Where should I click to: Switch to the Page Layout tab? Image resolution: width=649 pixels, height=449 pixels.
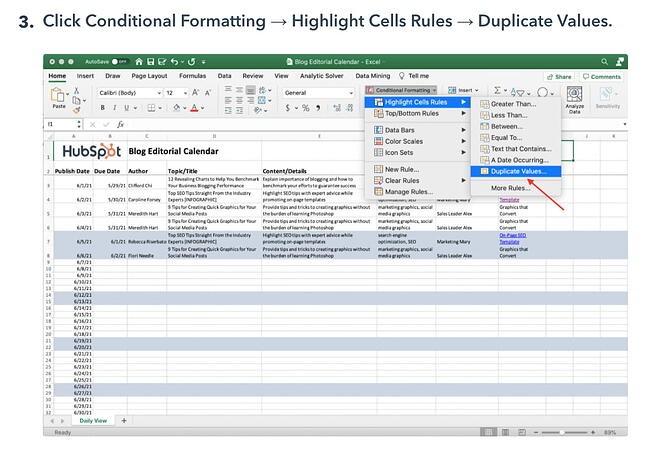pos(149,76)
